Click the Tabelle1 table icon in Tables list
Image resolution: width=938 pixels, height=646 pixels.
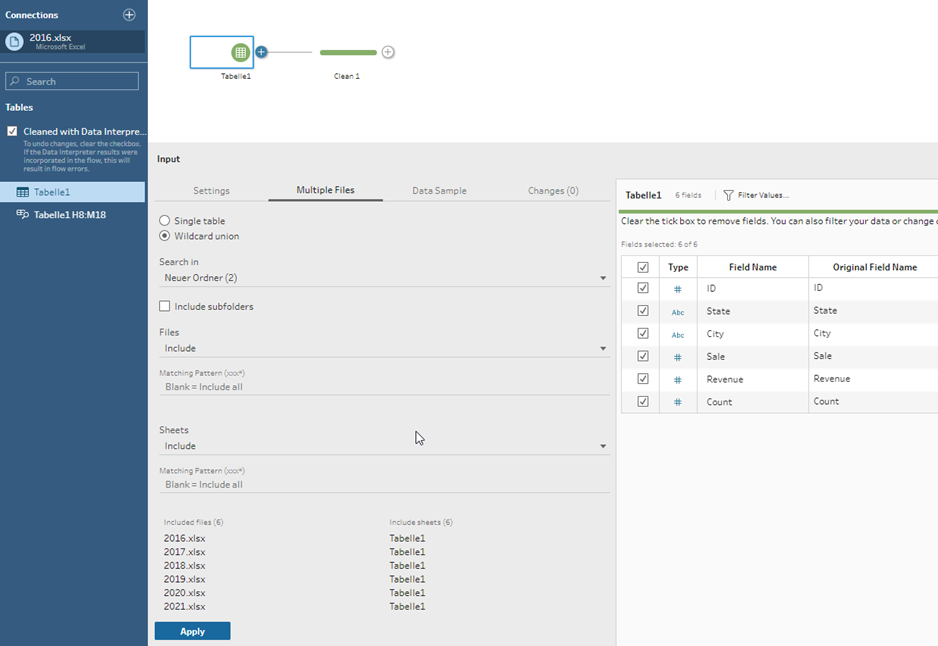23,192
